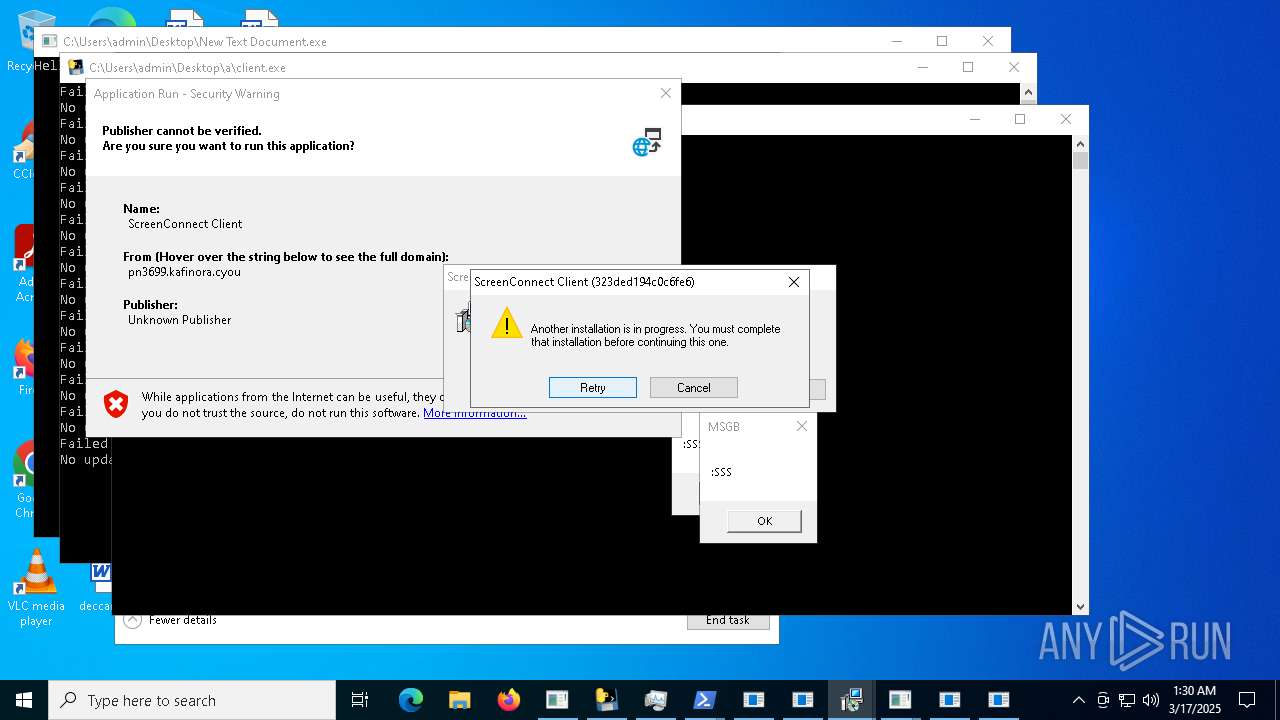Click the ScreenConnect Client name text
This screenshot has width=1280, height=720.
[x=185, y=224]
